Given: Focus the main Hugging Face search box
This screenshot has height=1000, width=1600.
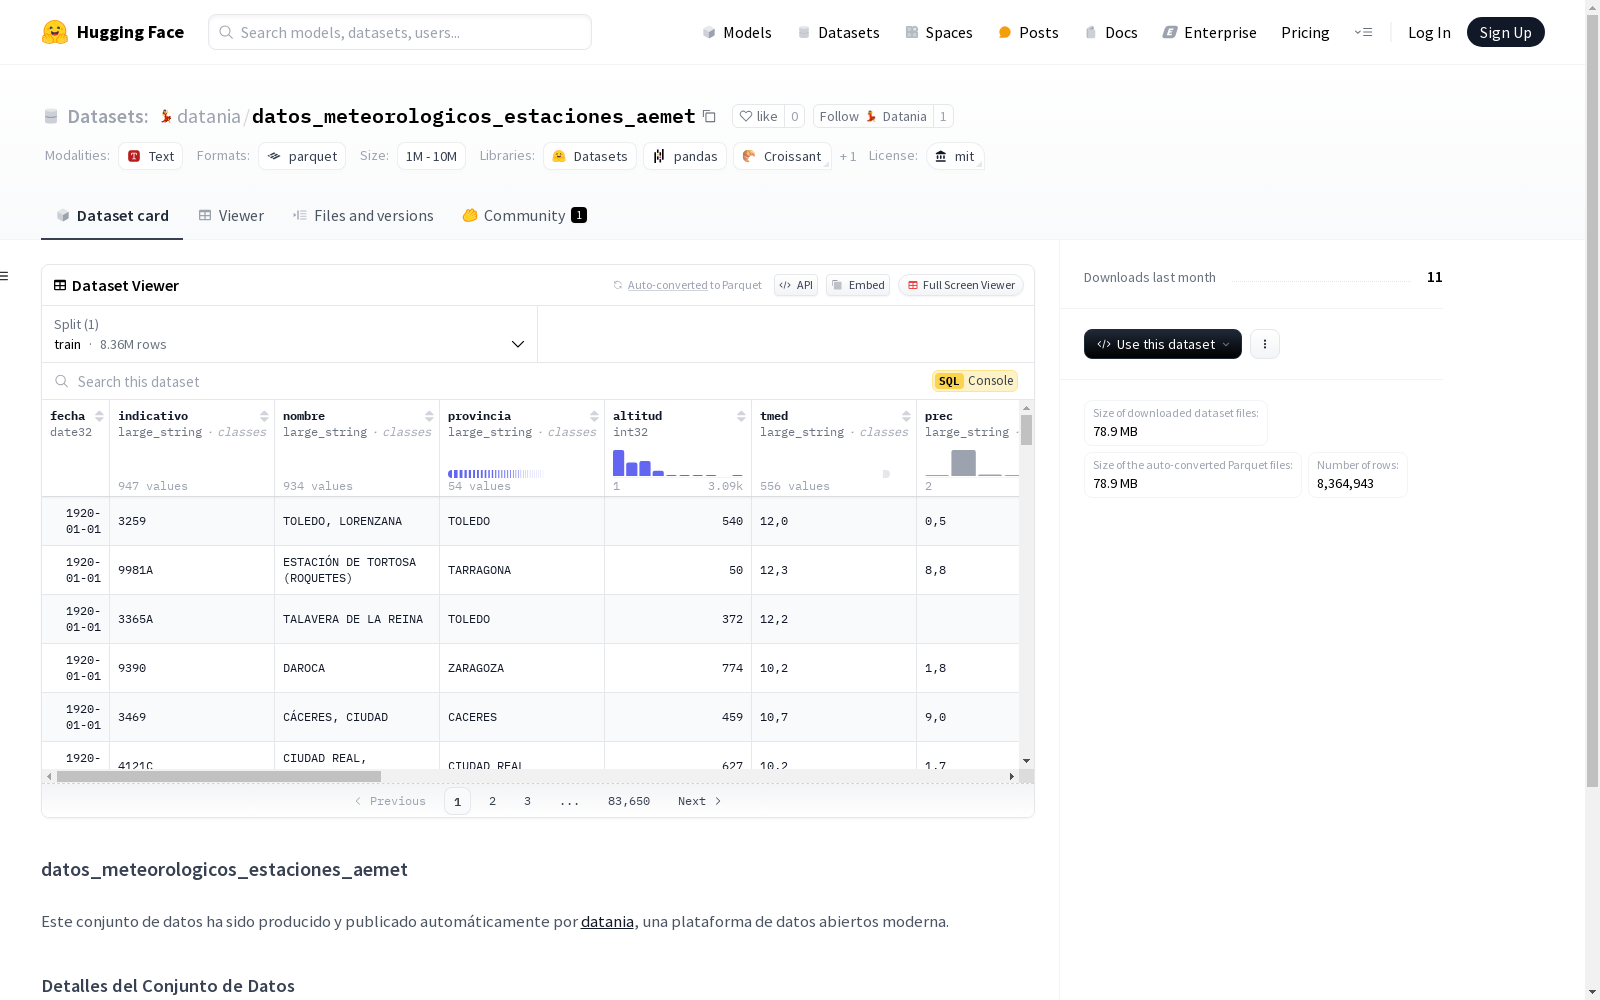Looking at the screenshot, I should click(400, 32).
